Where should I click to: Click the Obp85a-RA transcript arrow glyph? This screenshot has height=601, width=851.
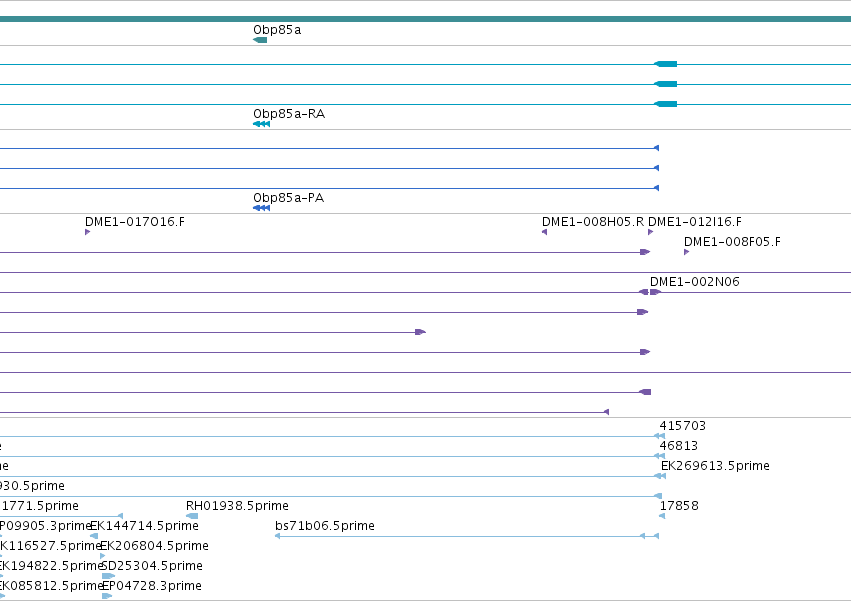point(262,124)
